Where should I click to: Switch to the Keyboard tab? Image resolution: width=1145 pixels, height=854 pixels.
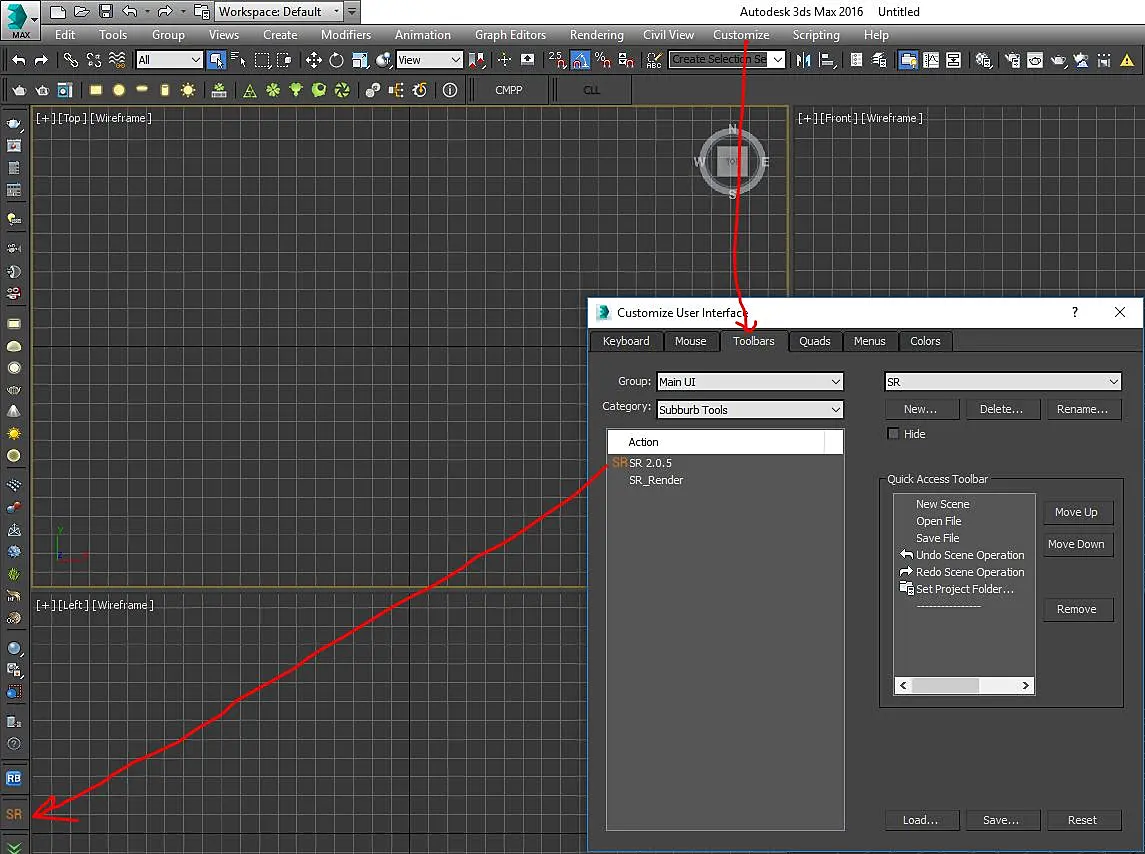pyautogui.click(x=626, y=341)
